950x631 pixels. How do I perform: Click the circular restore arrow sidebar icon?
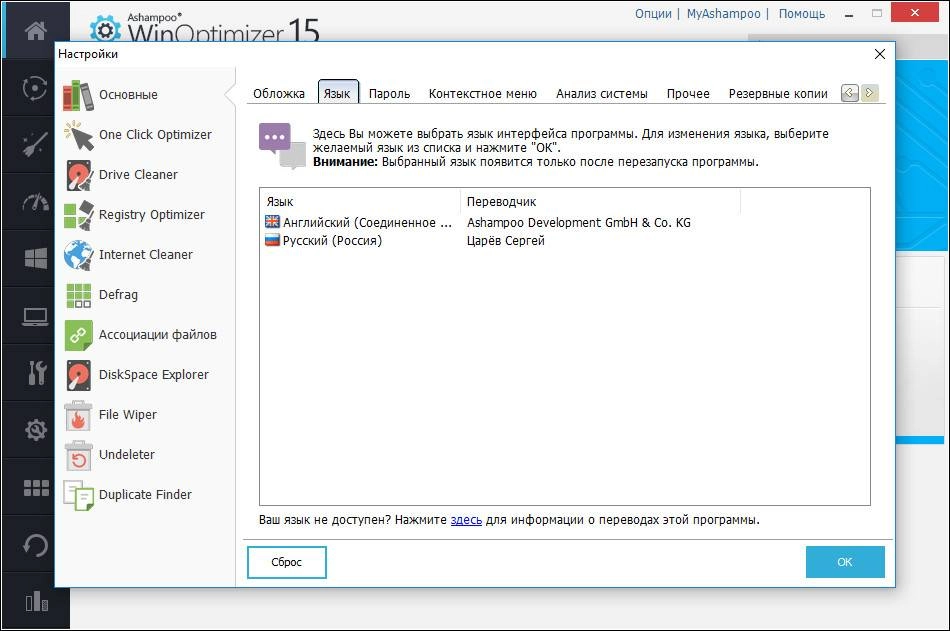pos(35,544)
